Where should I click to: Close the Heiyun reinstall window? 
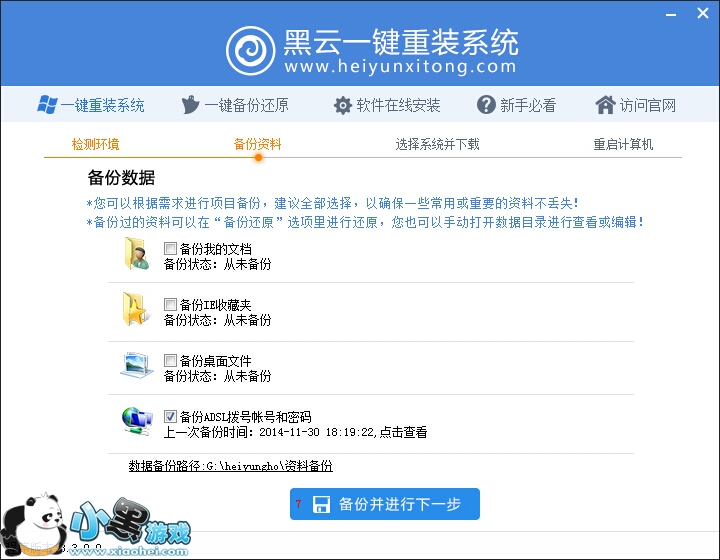(x=703, y=13)
